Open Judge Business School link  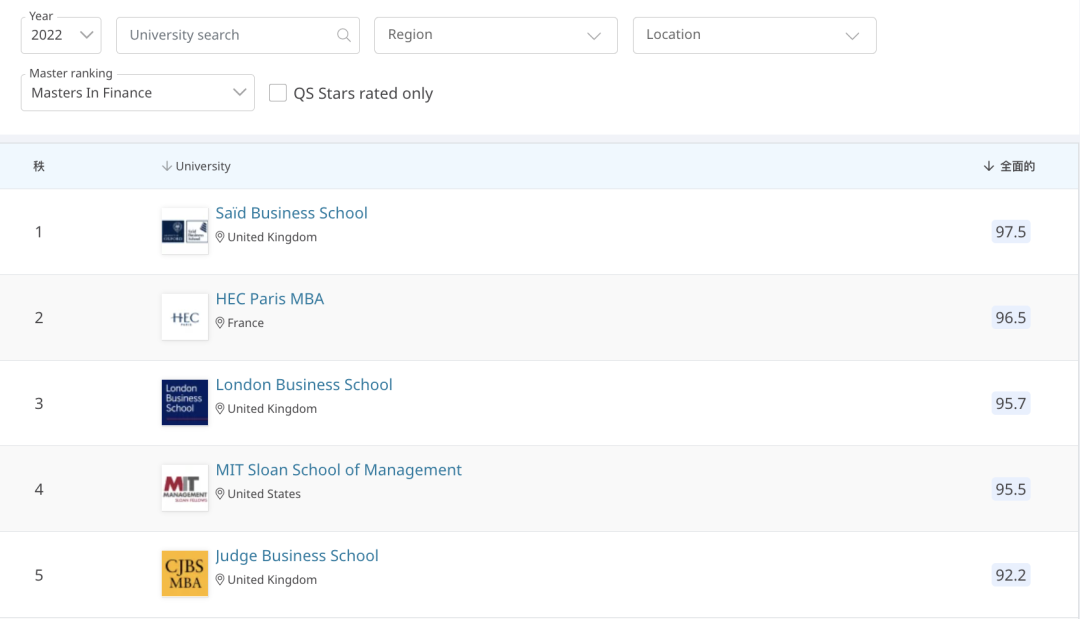click(297, 556)
